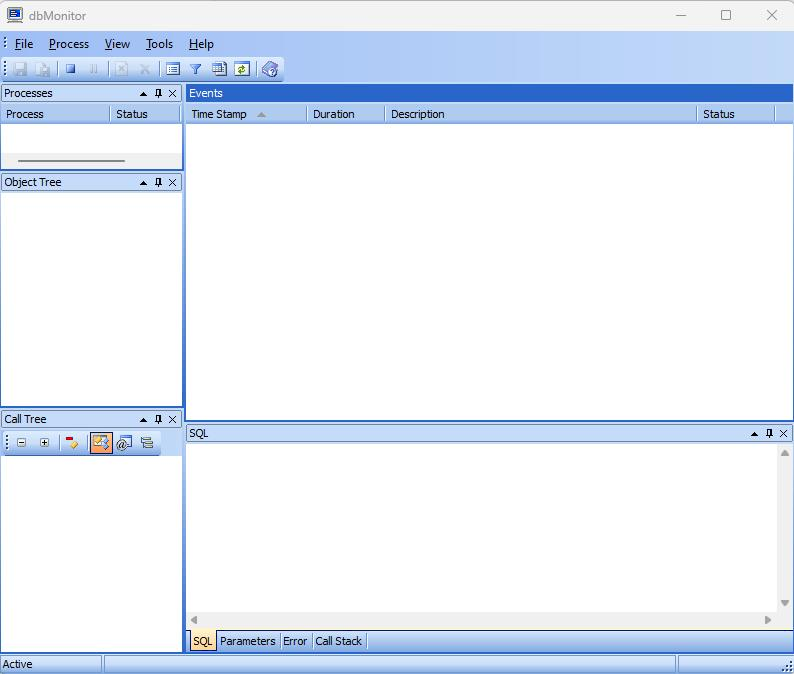The width and height of the screenshot is (794, 674).
Task: Click the Processes panel horizontal scrollbar thumb
Action: (x=71, y=161)
